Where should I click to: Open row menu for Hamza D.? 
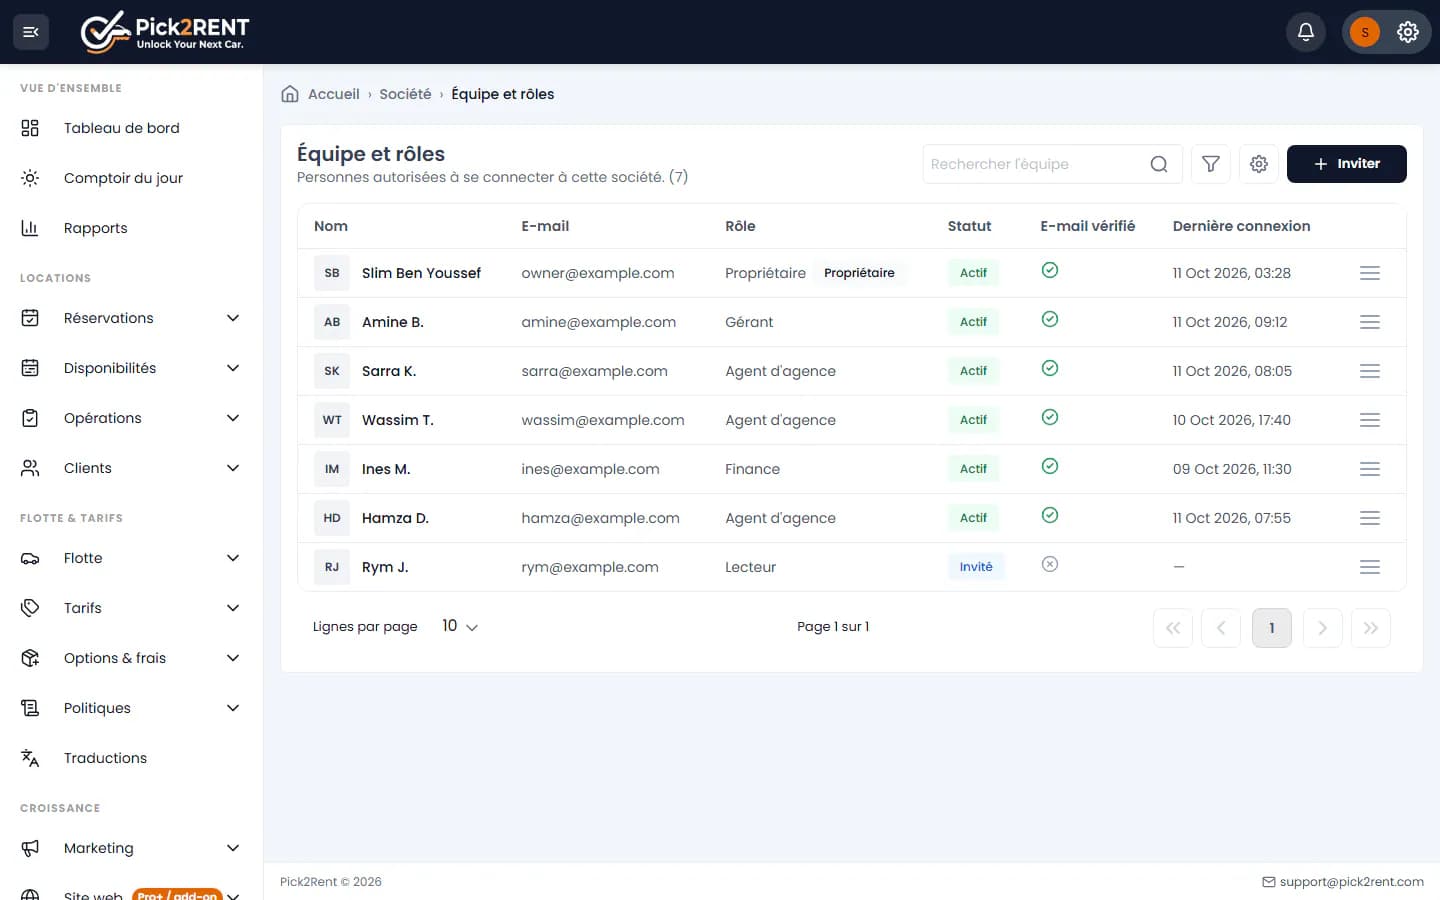[1370, 518]
